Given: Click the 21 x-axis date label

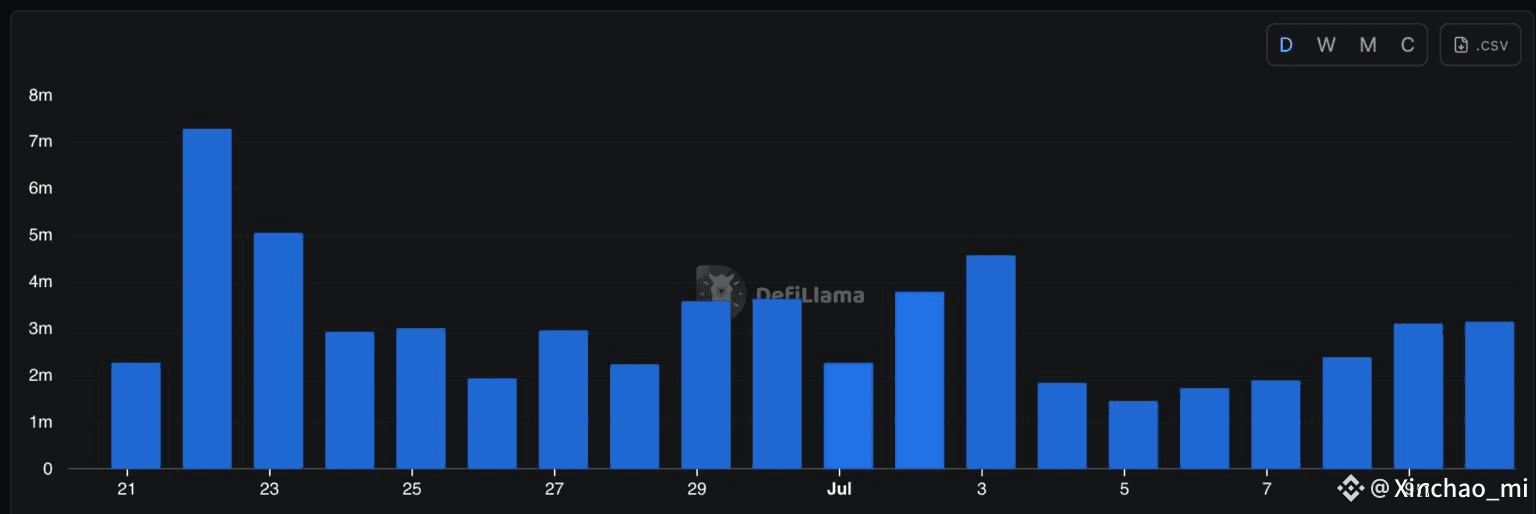Looking at the screenshot, I should coord(126,489).
